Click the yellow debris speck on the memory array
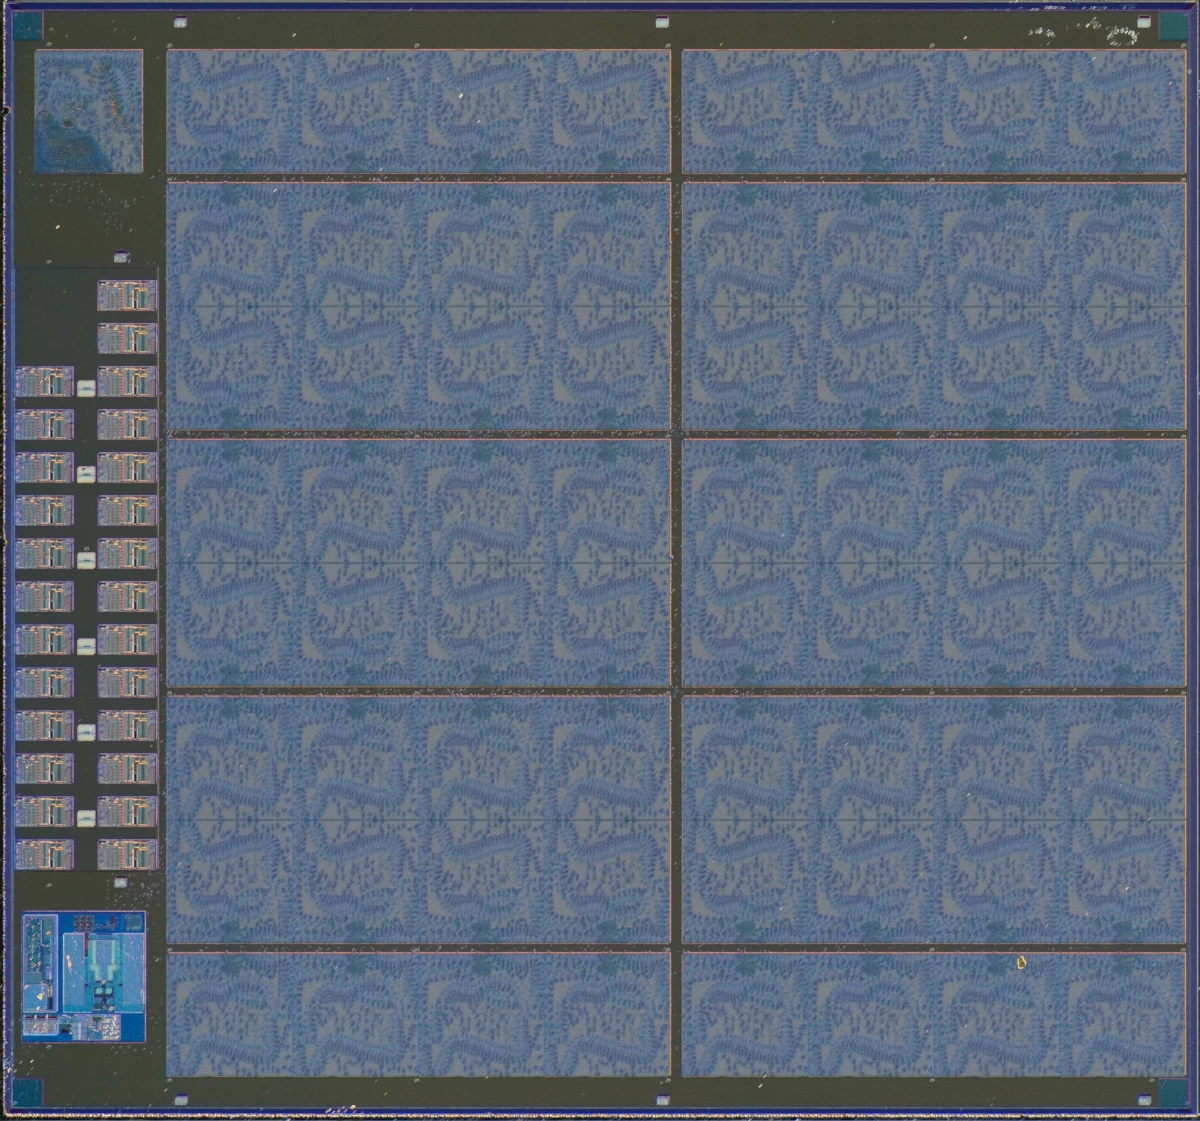 [1021, 963]
